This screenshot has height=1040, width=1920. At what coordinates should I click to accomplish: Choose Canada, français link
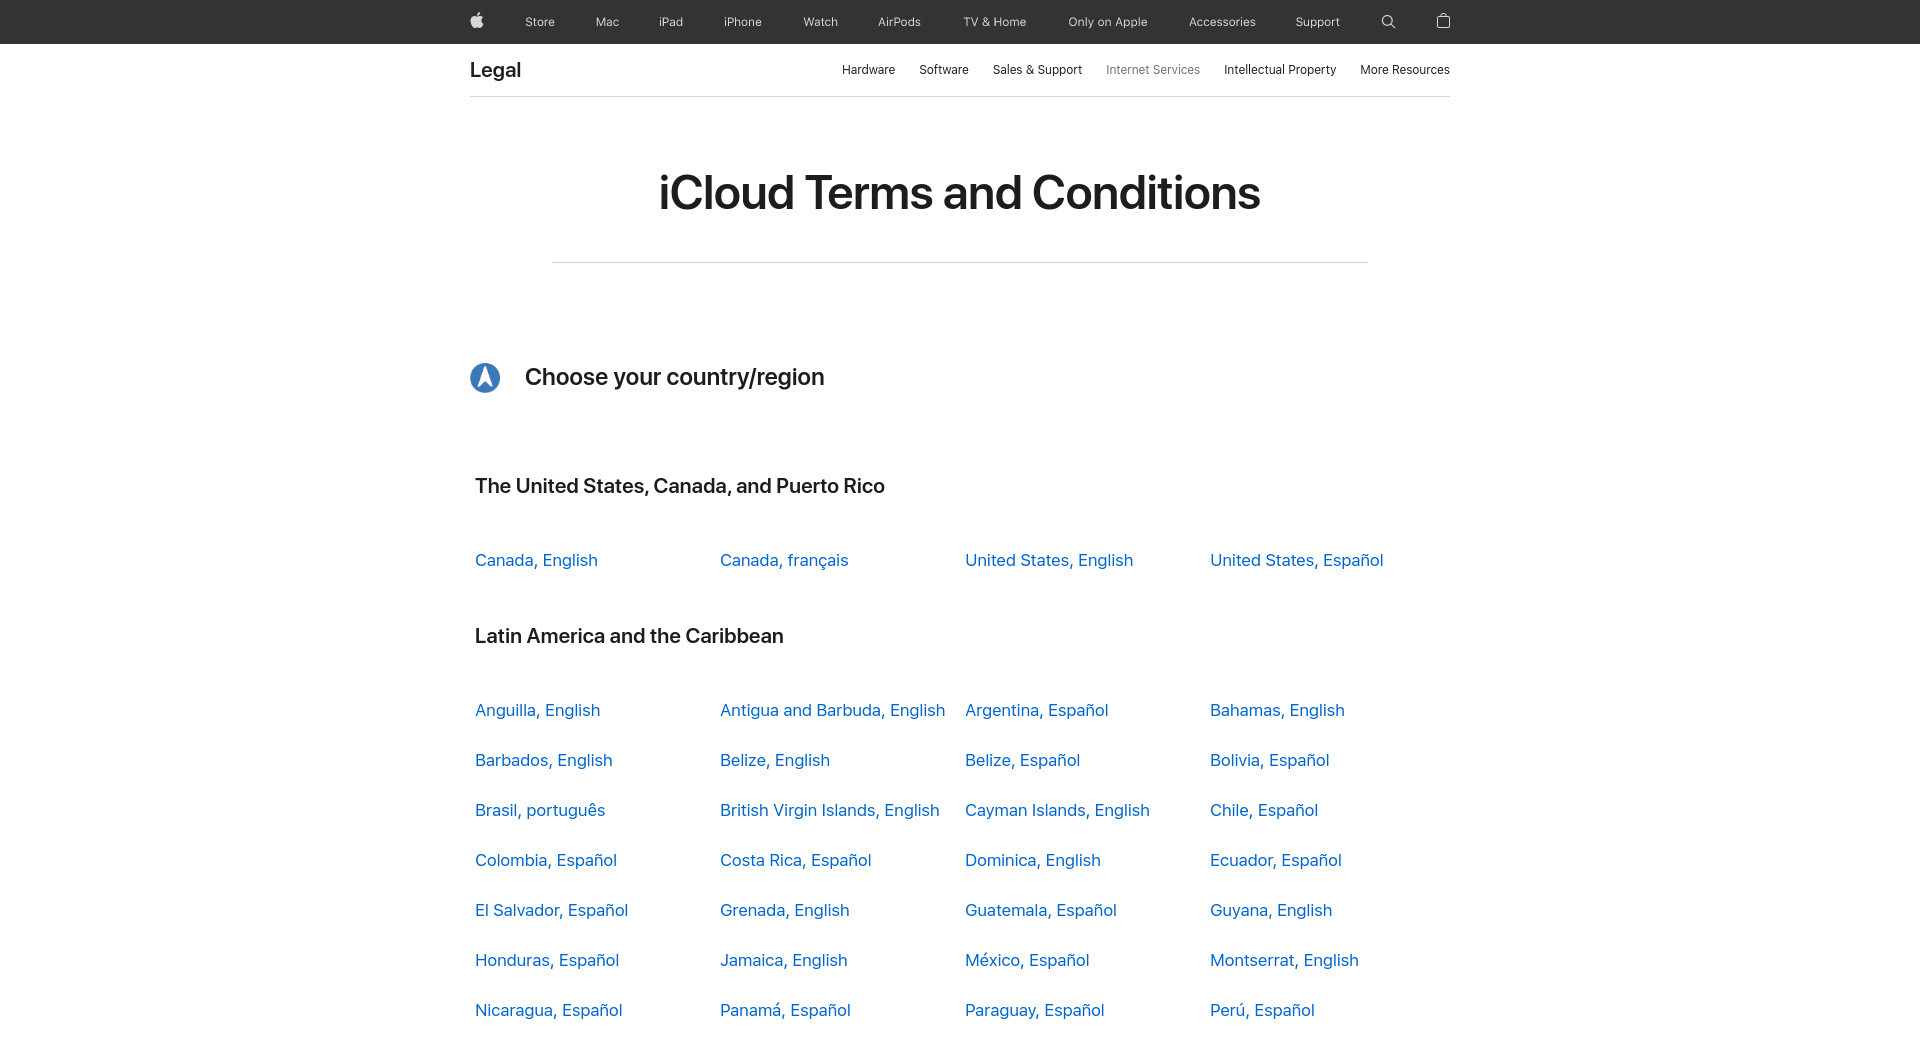coord(783,560)
